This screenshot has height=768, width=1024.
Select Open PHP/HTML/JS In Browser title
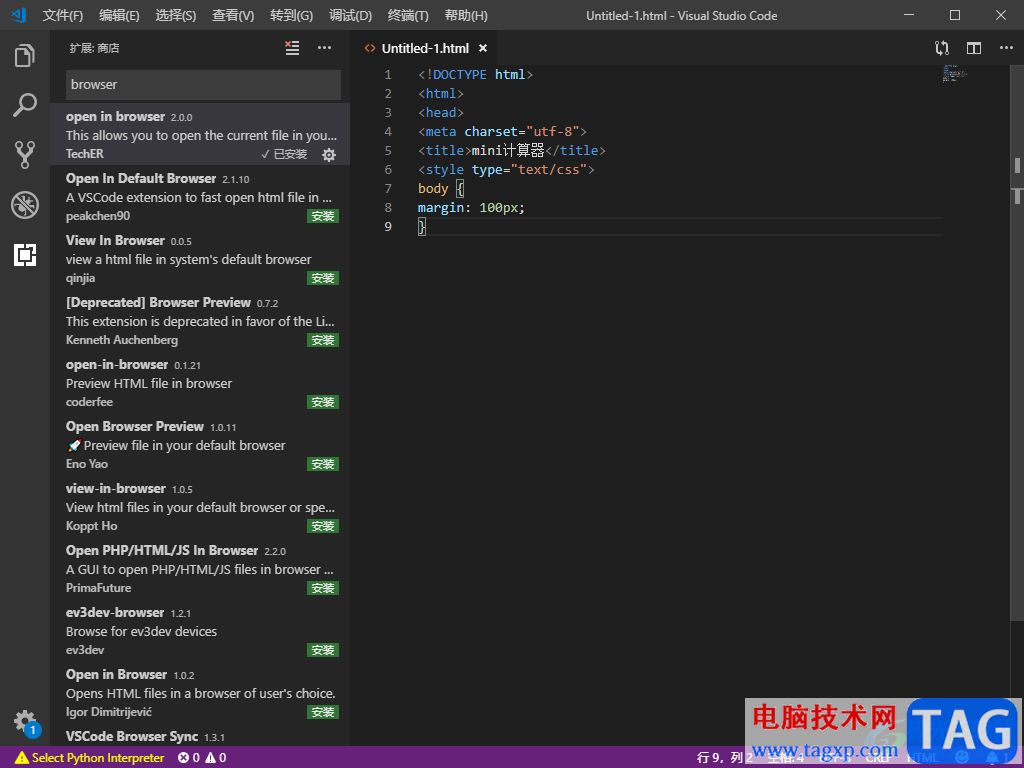click(x=162, y=551)
